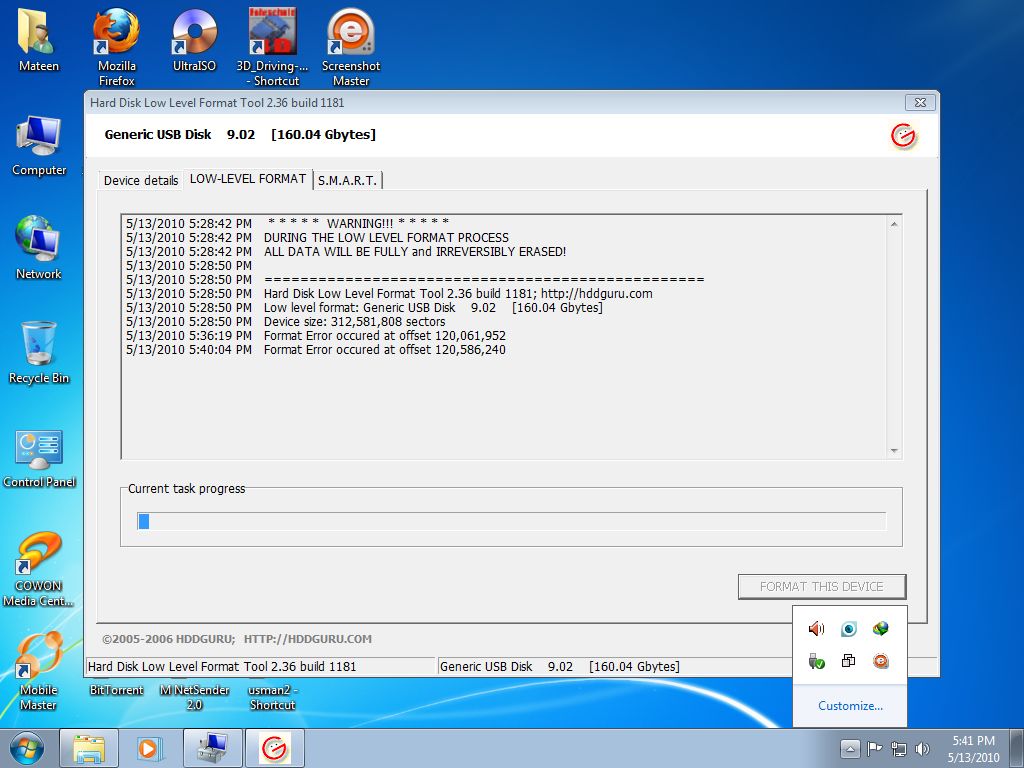Click the network status icon in taskbar
1024x768 pixels.
point(899,749)
